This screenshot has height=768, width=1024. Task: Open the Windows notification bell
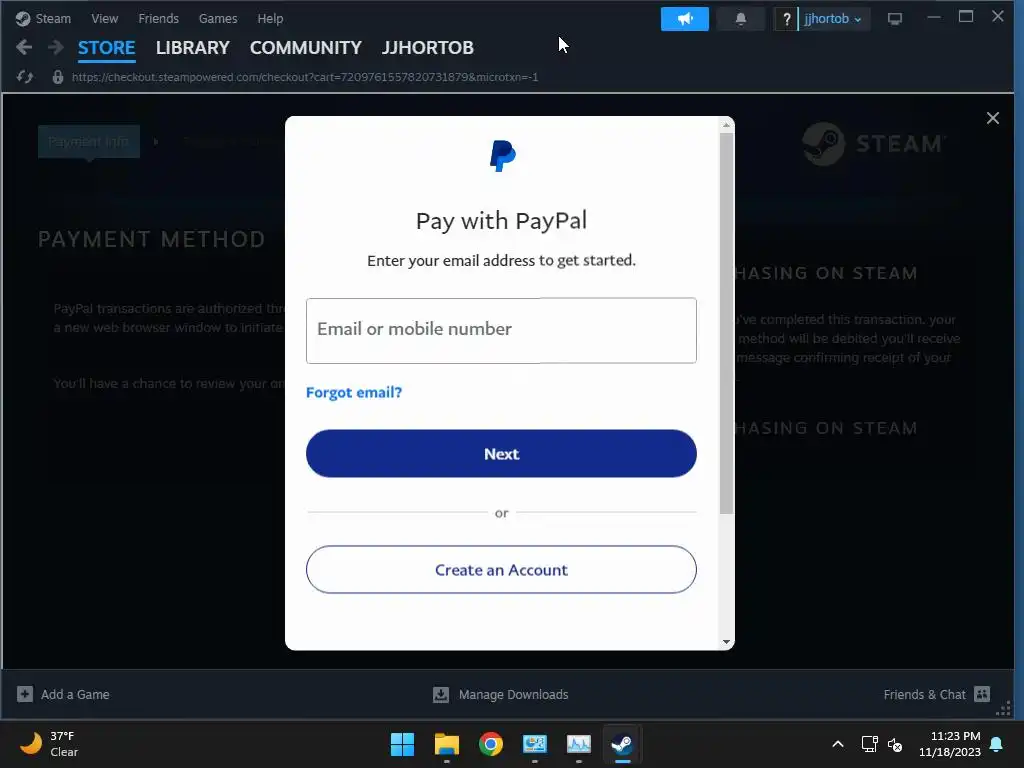[997, 744]
